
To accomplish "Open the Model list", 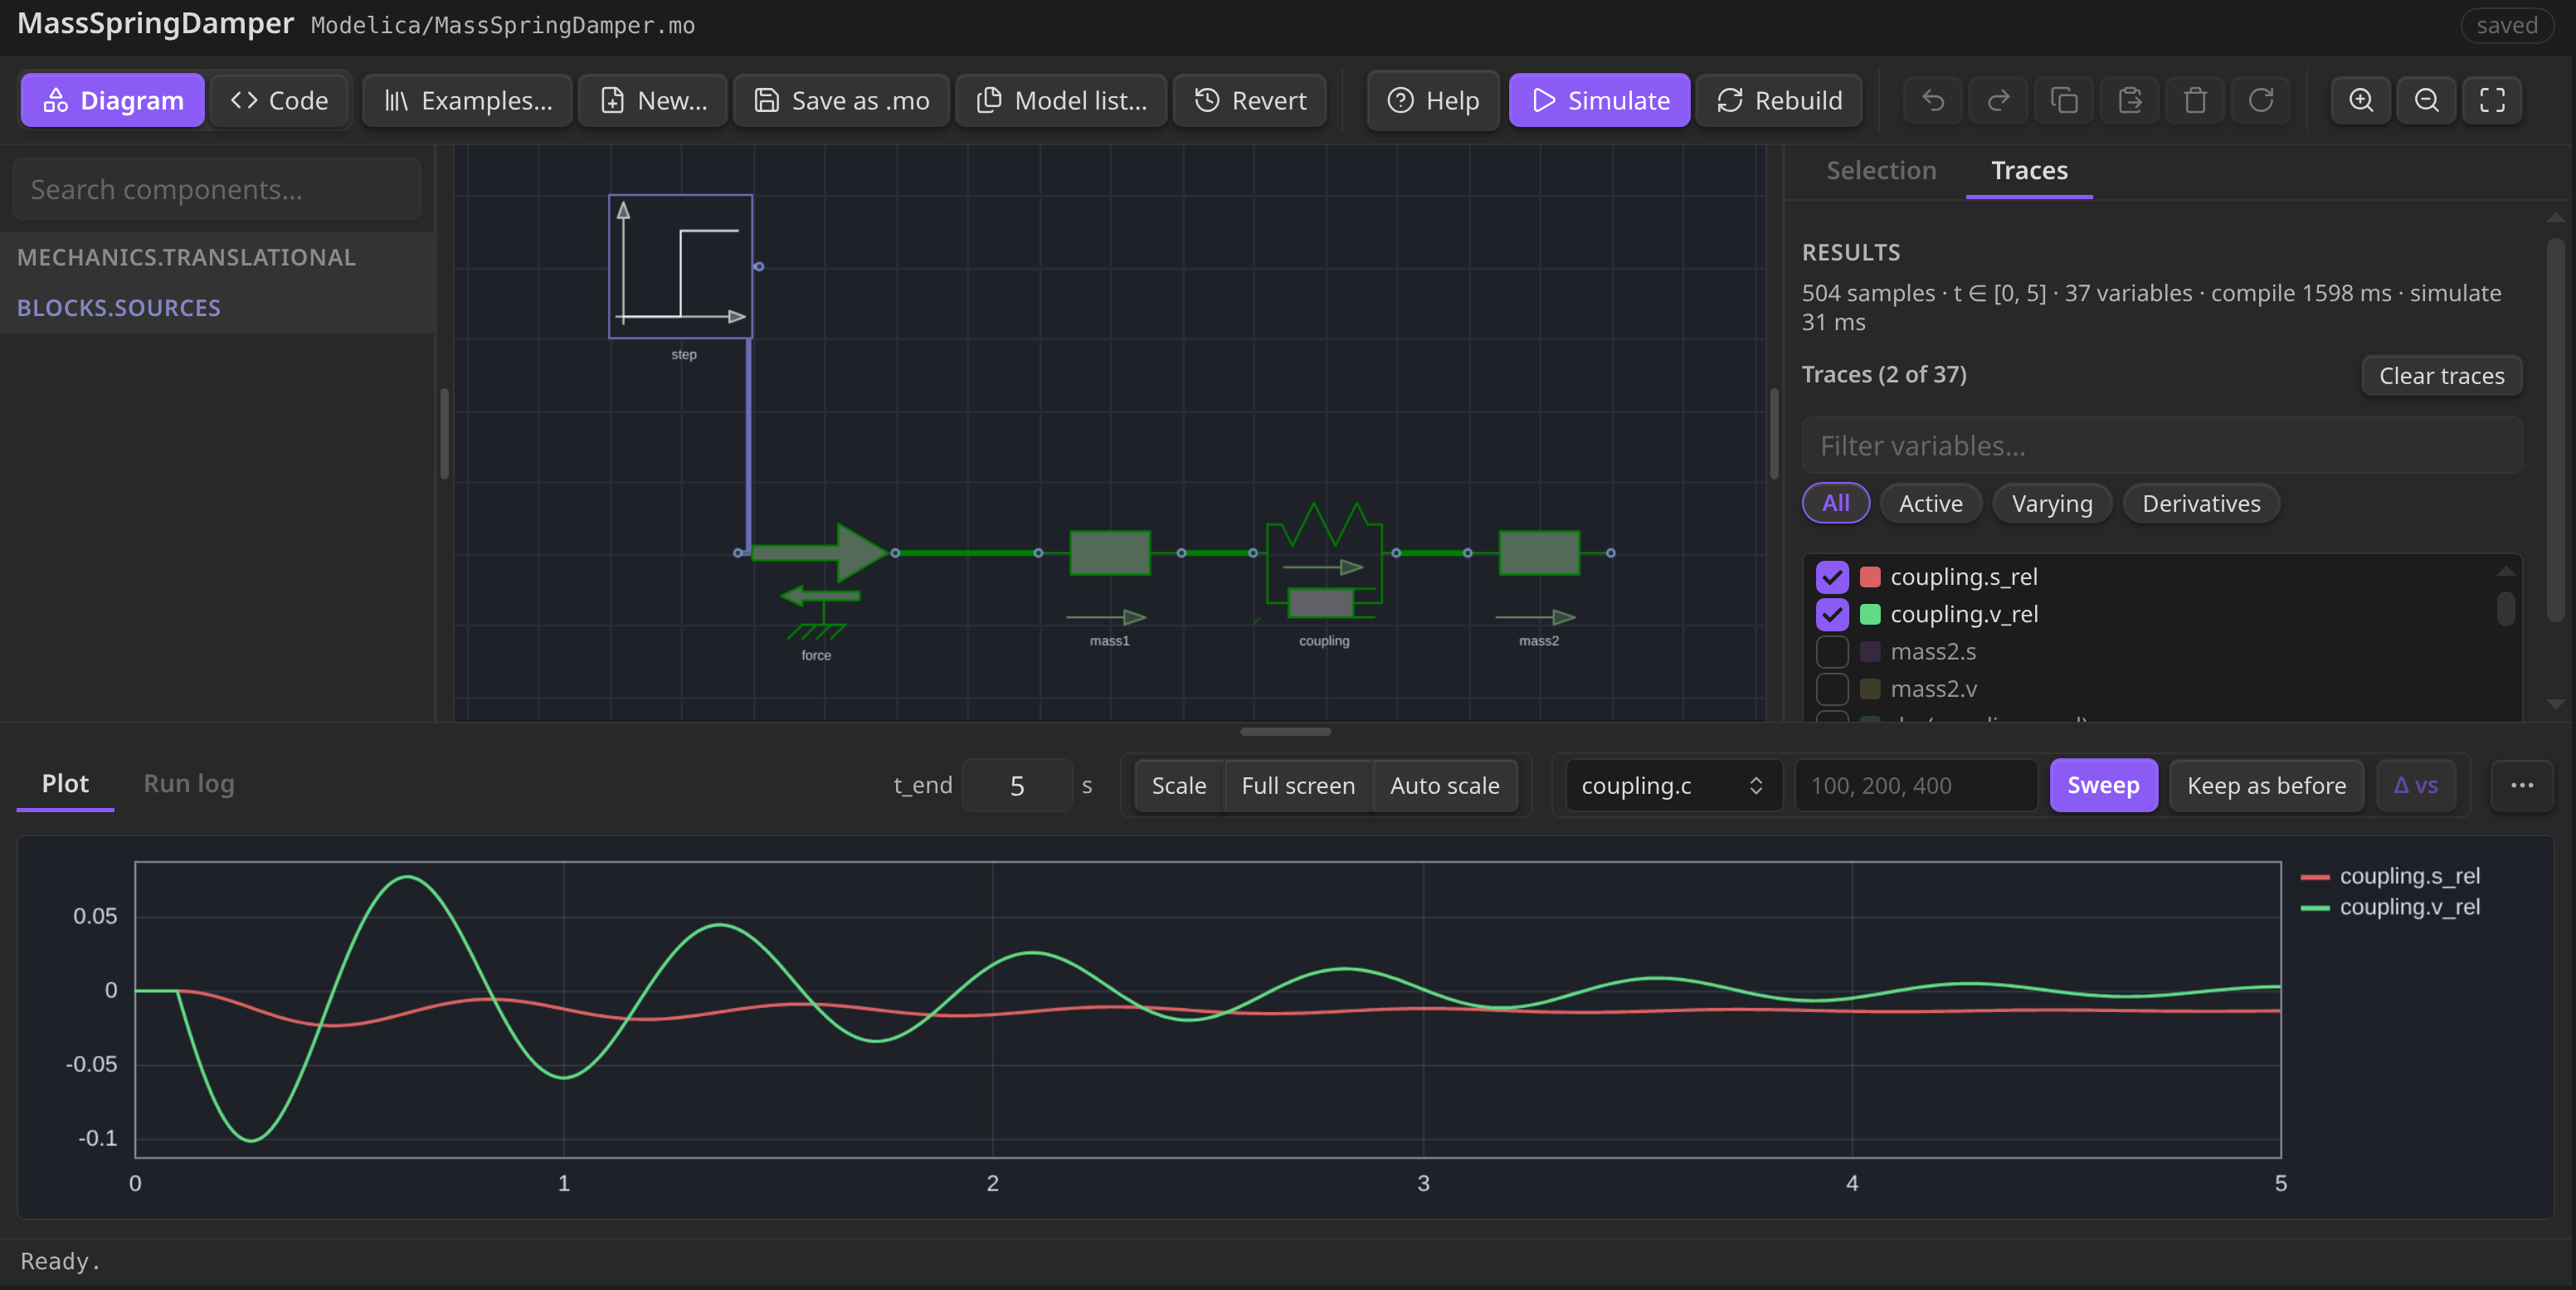I will (x=1062, y=100).
